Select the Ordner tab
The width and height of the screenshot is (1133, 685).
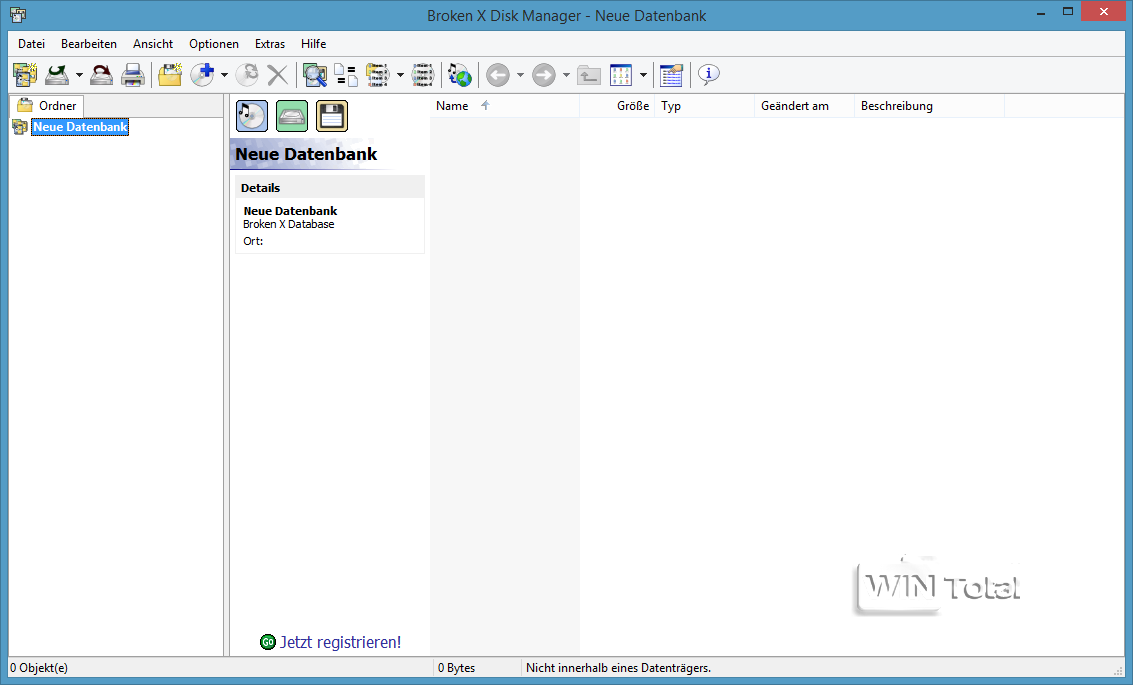[47, 105]
